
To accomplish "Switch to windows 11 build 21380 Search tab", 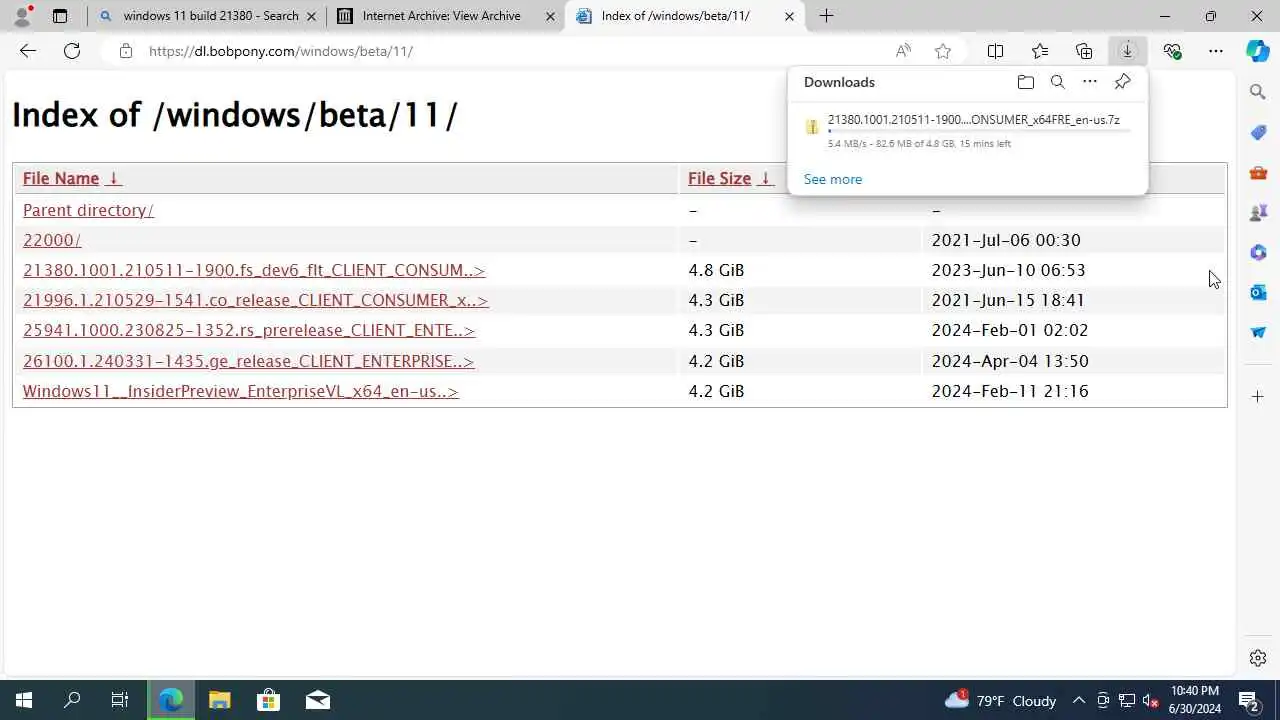I will point(207,16).
